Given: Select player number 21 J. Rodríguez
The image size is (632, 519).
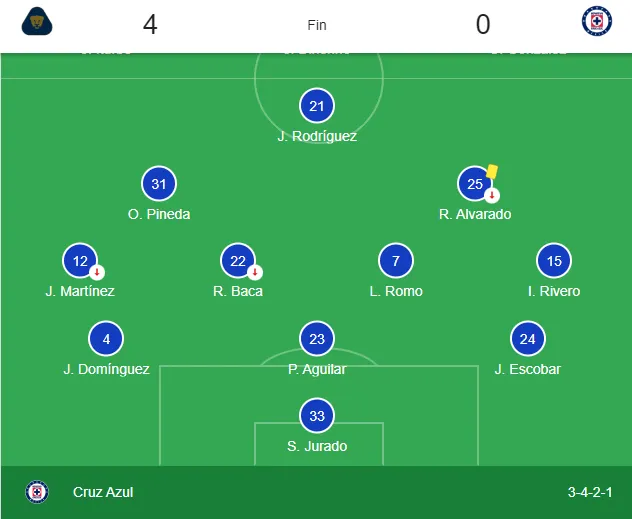Looking at the screenshot, I should [317, 106].
